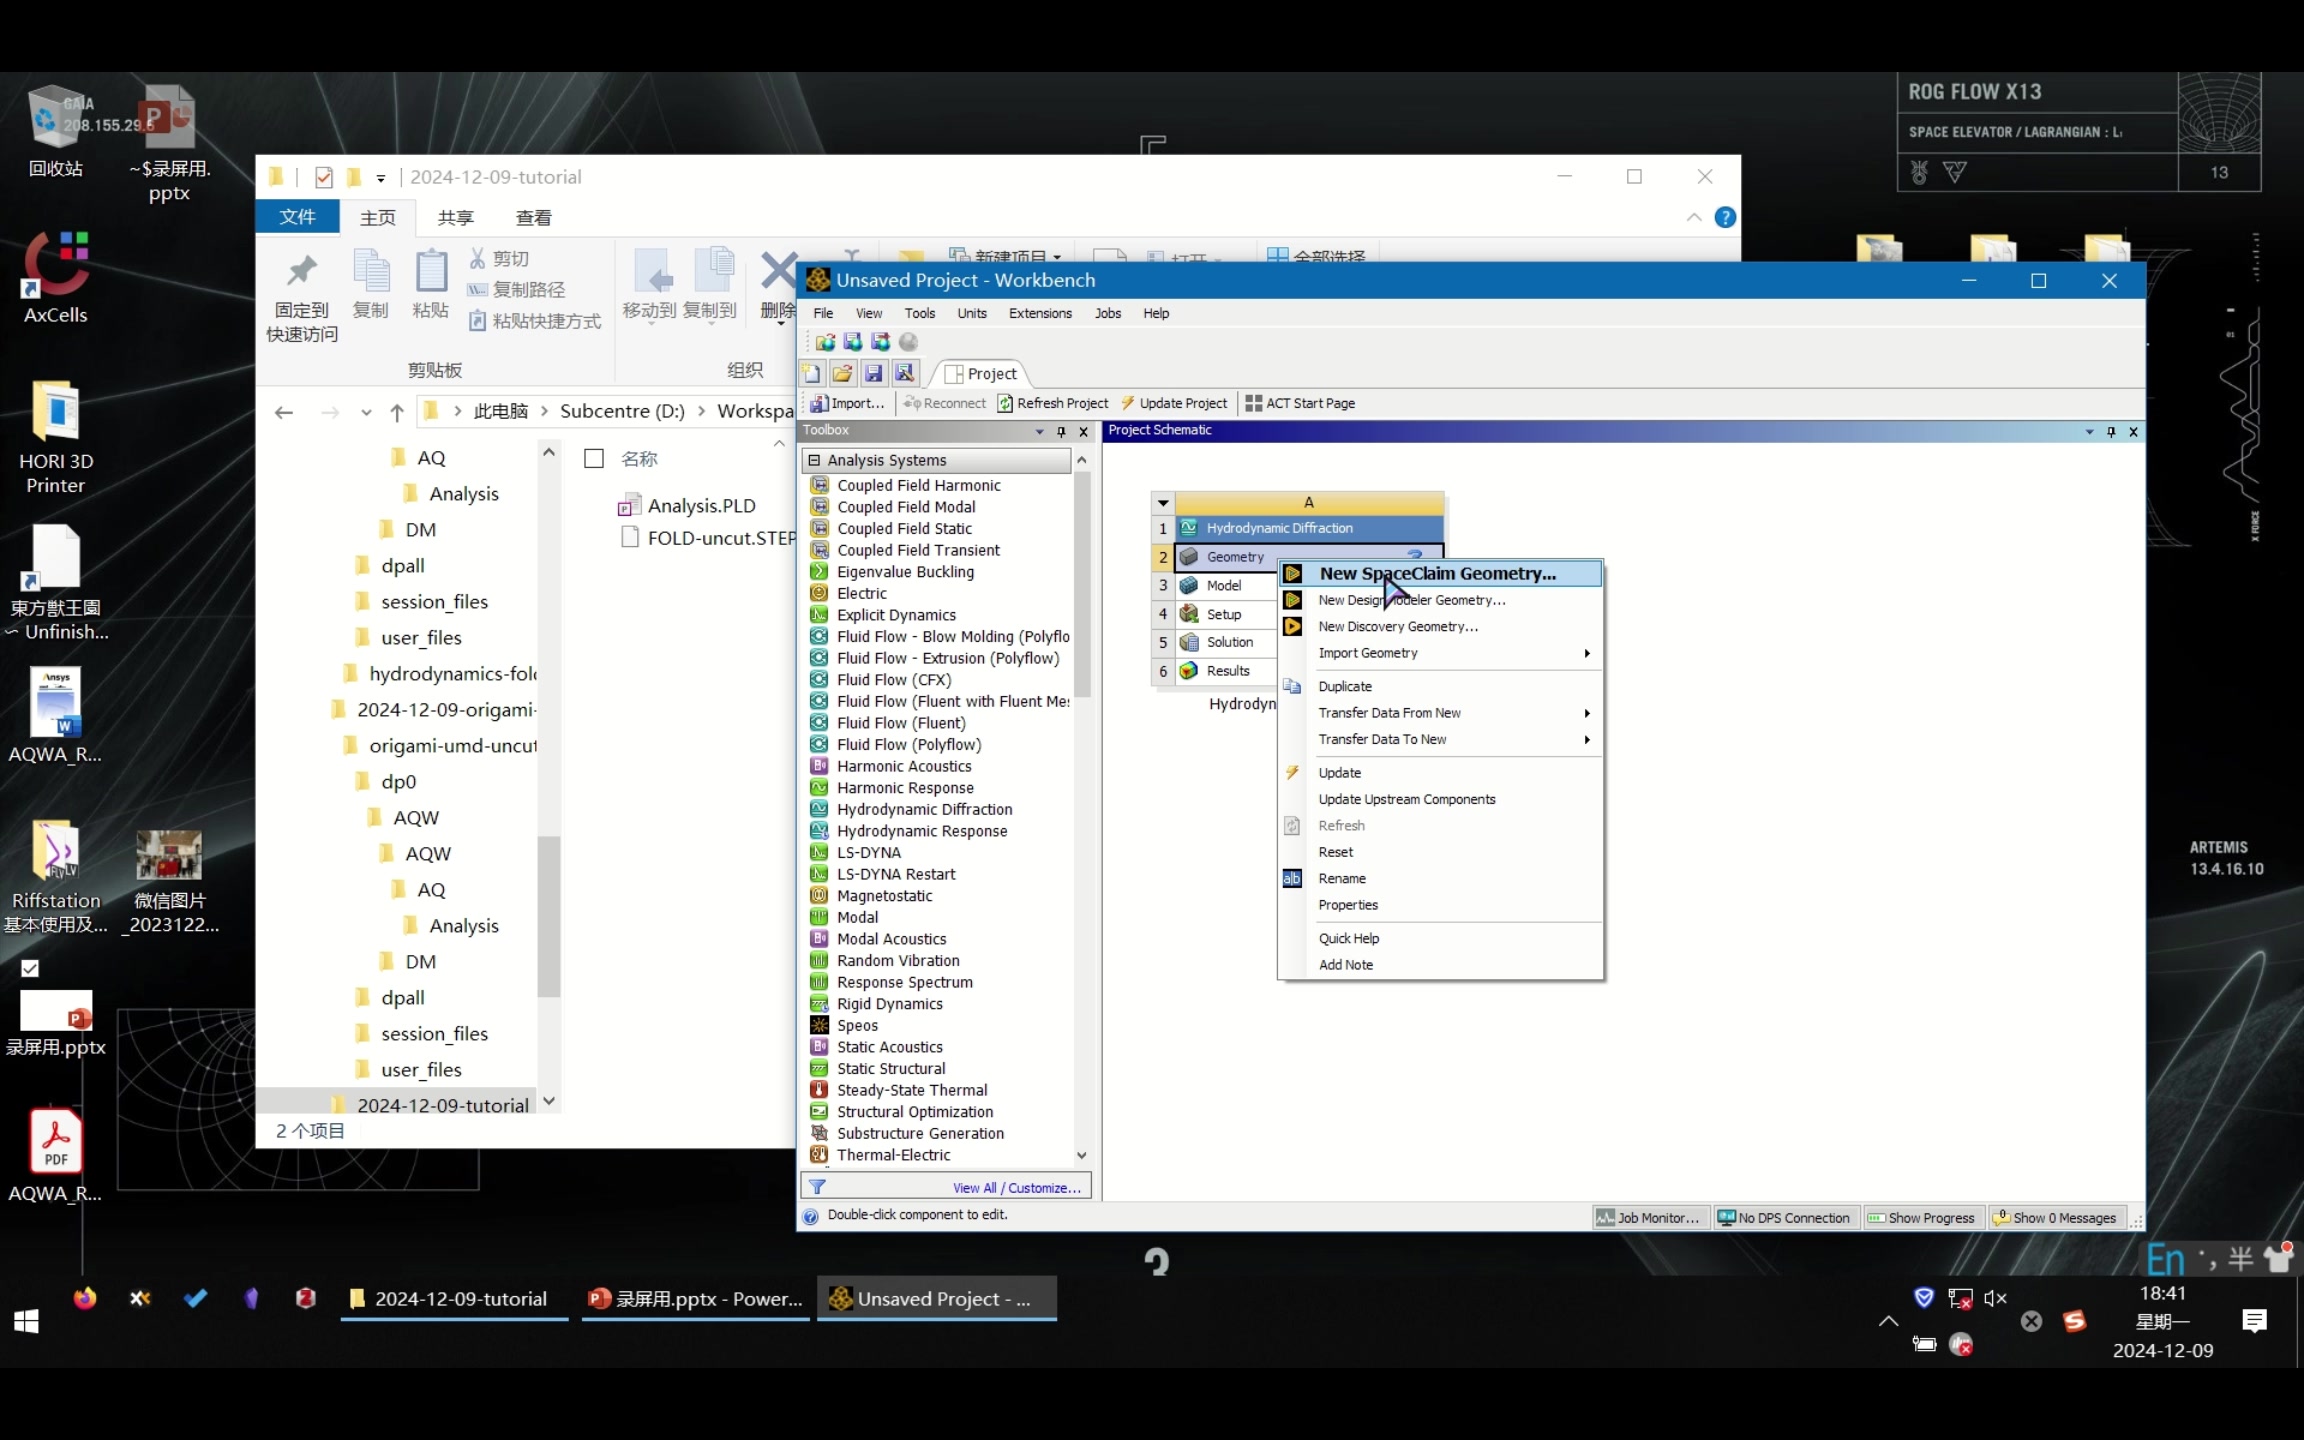Viewport: 2304px width, 1440px height.
Task: Click View All / Customize link
Action: 1016,1188
